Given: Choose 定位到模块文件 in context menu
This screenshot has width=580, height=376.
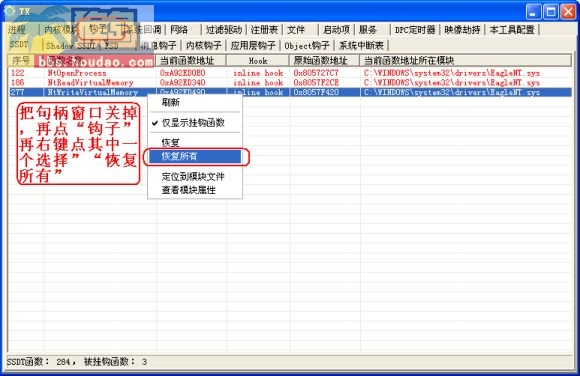Looking at the screenshot, I should pos(193,177).
